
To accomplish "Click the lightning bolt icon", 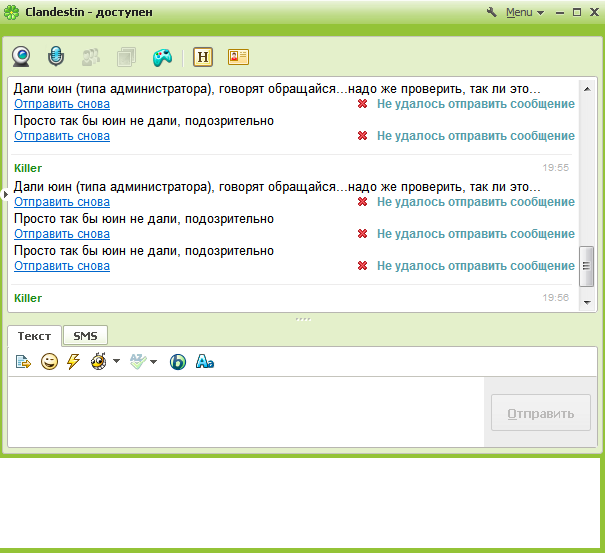I will coord(73,362).
